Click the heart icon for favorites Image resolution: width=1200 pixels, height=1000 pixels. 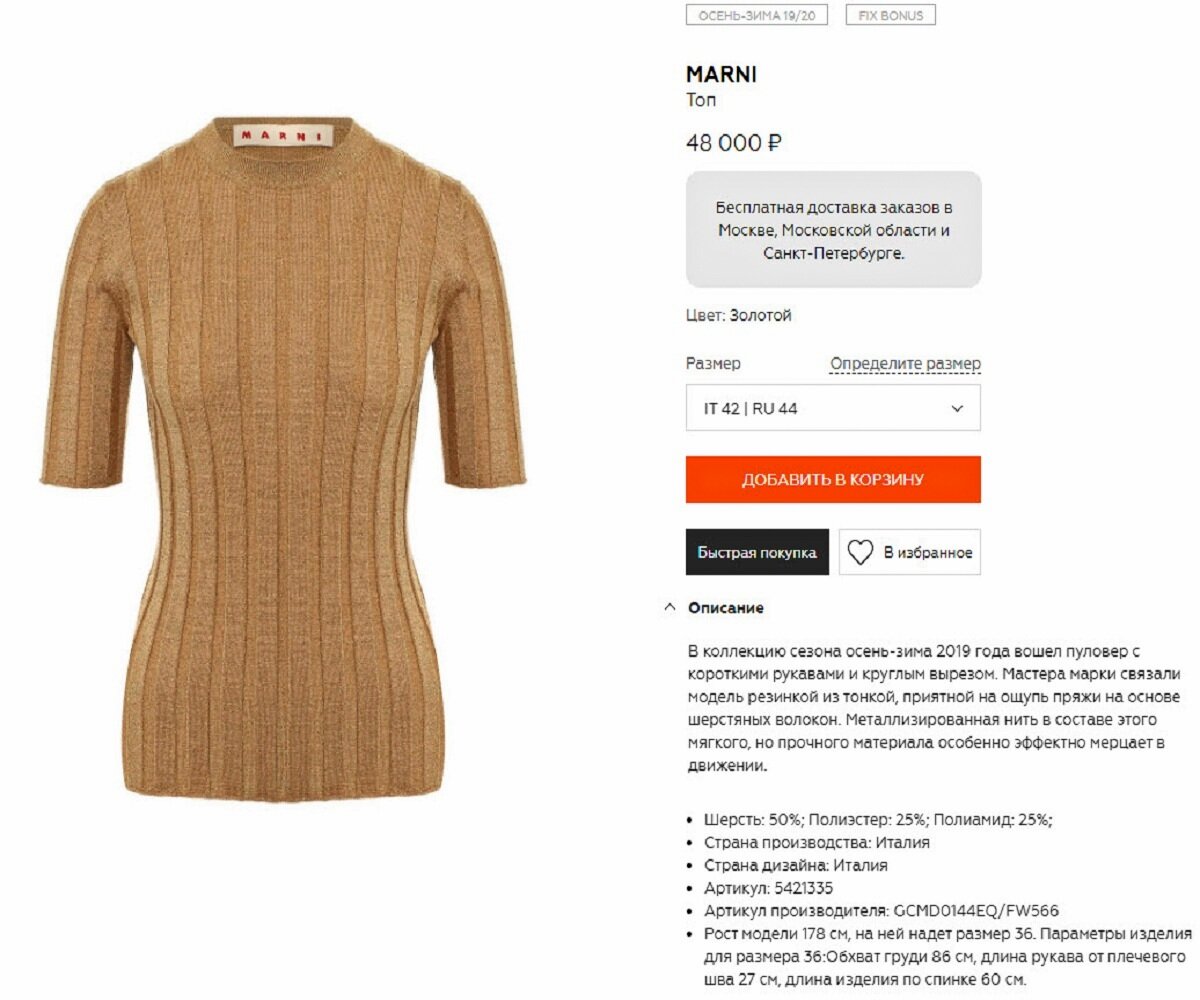860,552
